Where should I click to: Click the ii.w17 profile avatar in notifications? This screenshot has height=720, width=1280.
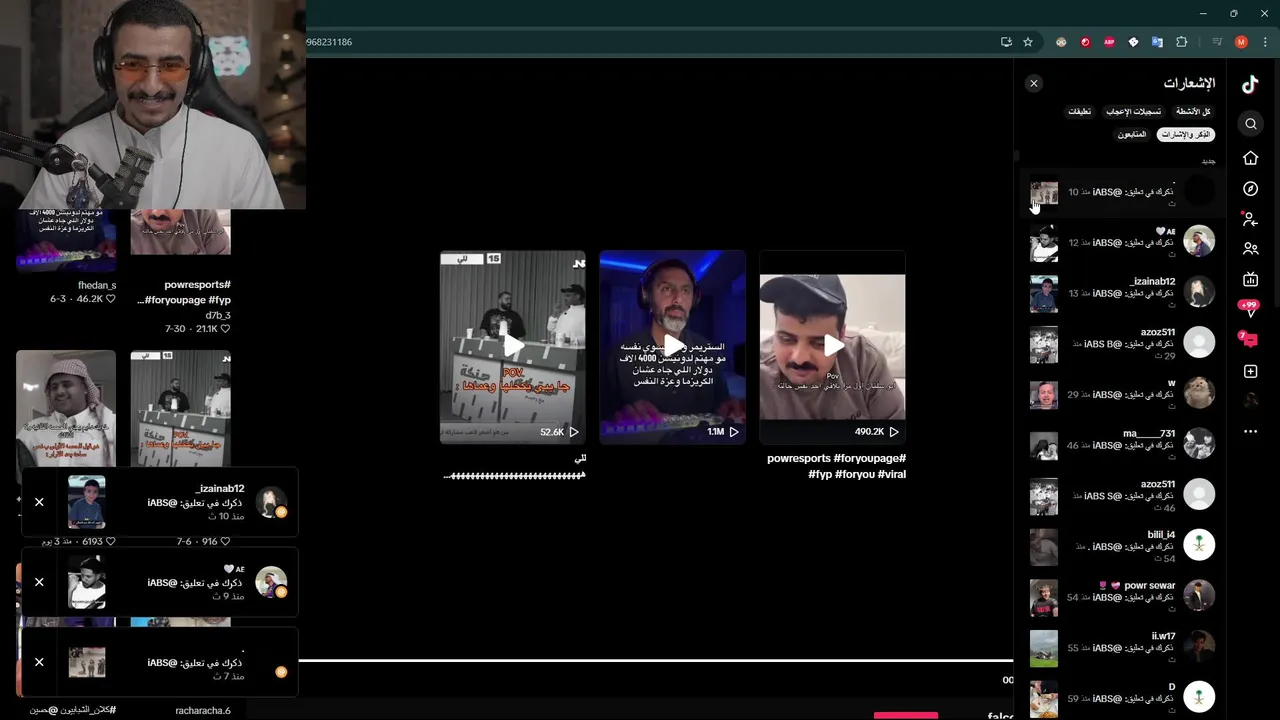pos(1199,646)
